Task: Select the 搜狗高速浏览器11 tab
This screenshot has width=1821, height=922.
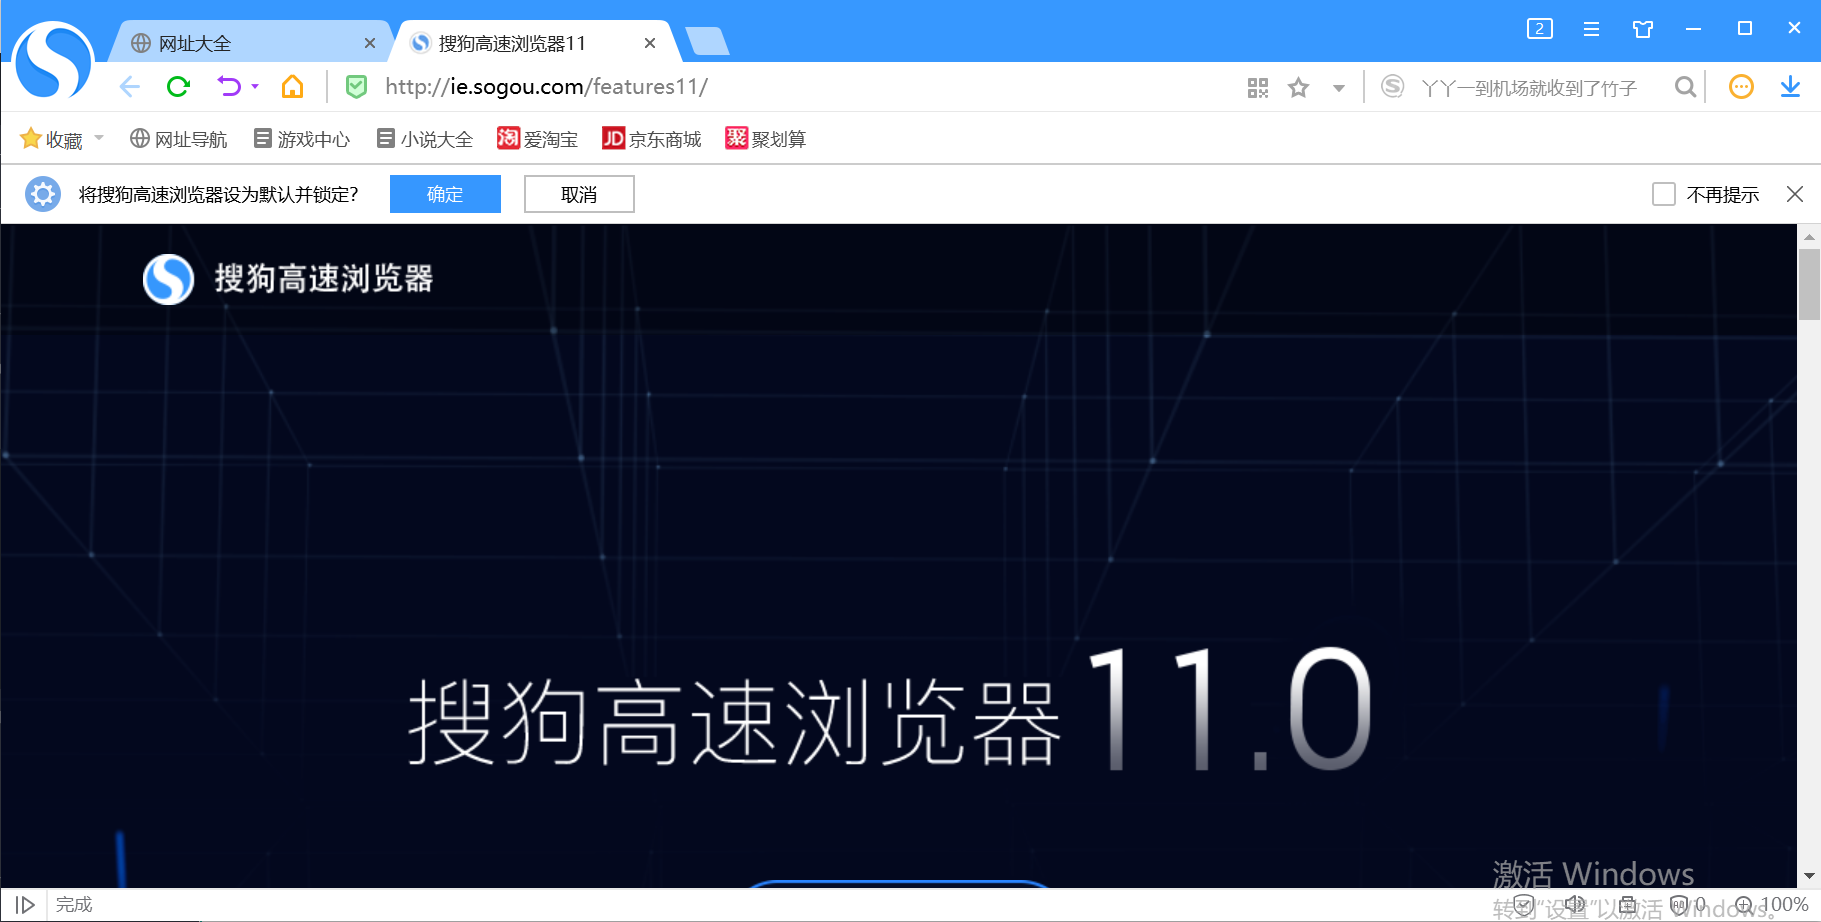Action: pyautogui.click(x=535, y=43)
